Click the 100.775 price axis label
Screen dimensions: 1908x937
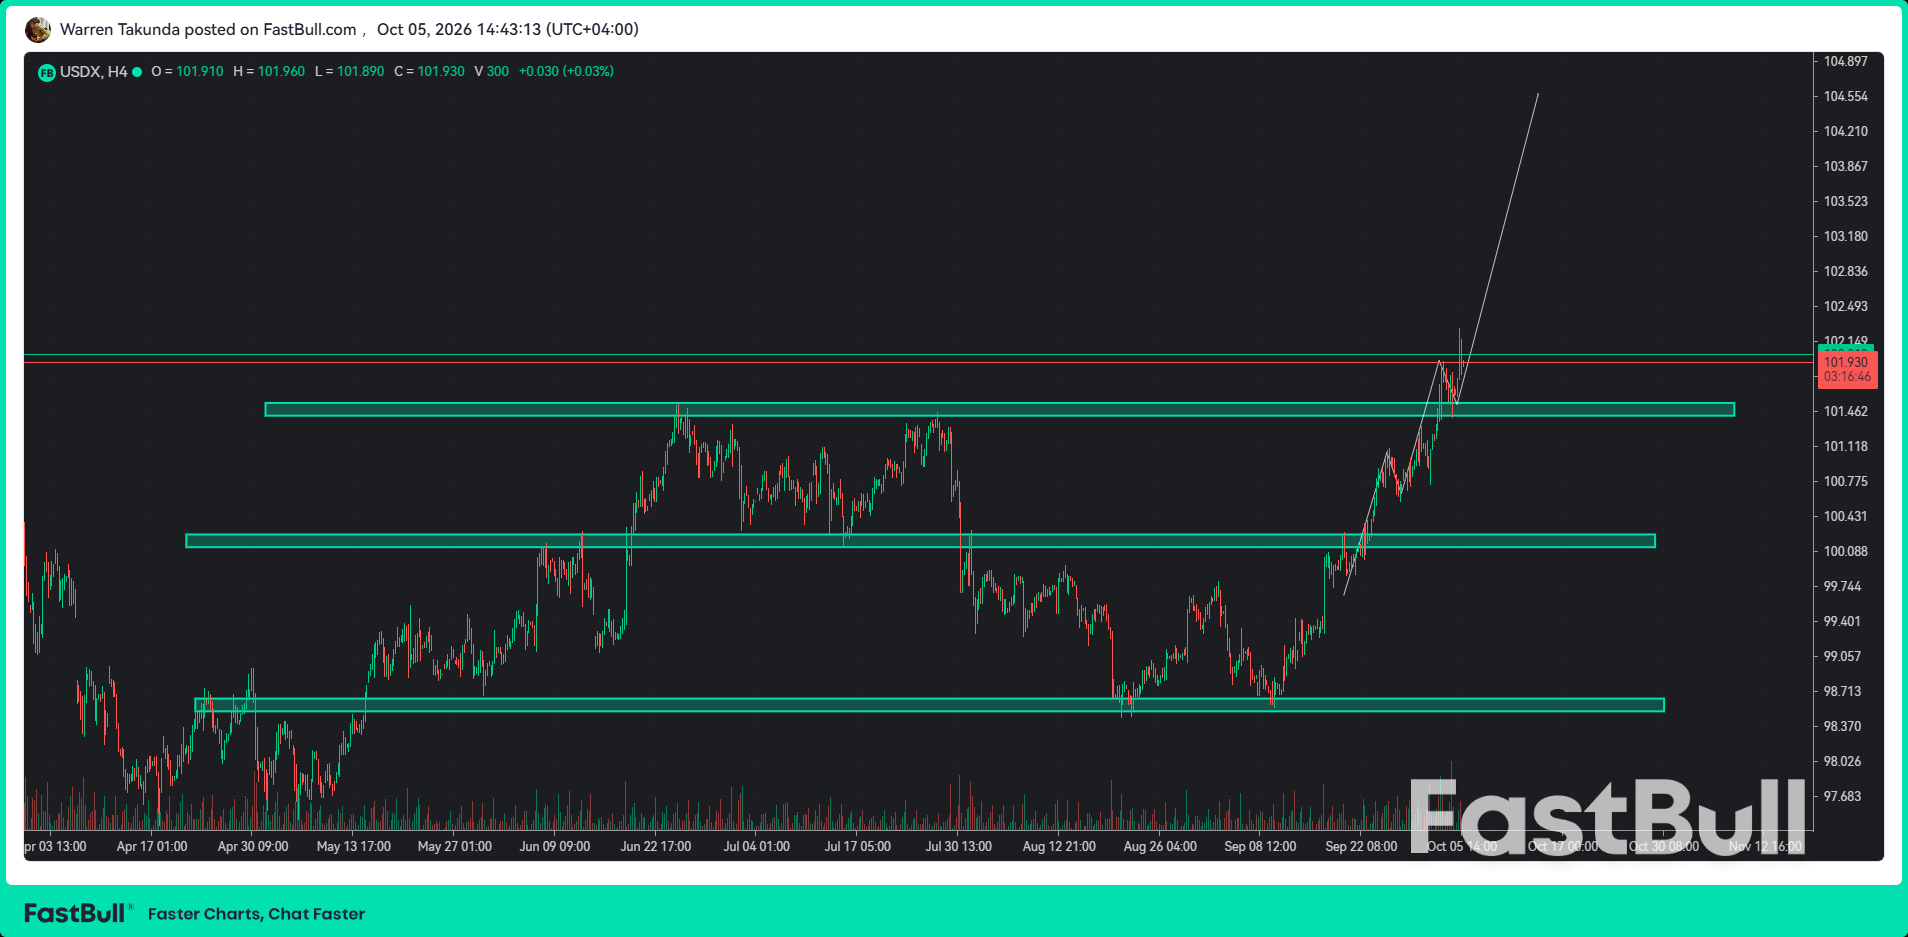point(1845,482)
